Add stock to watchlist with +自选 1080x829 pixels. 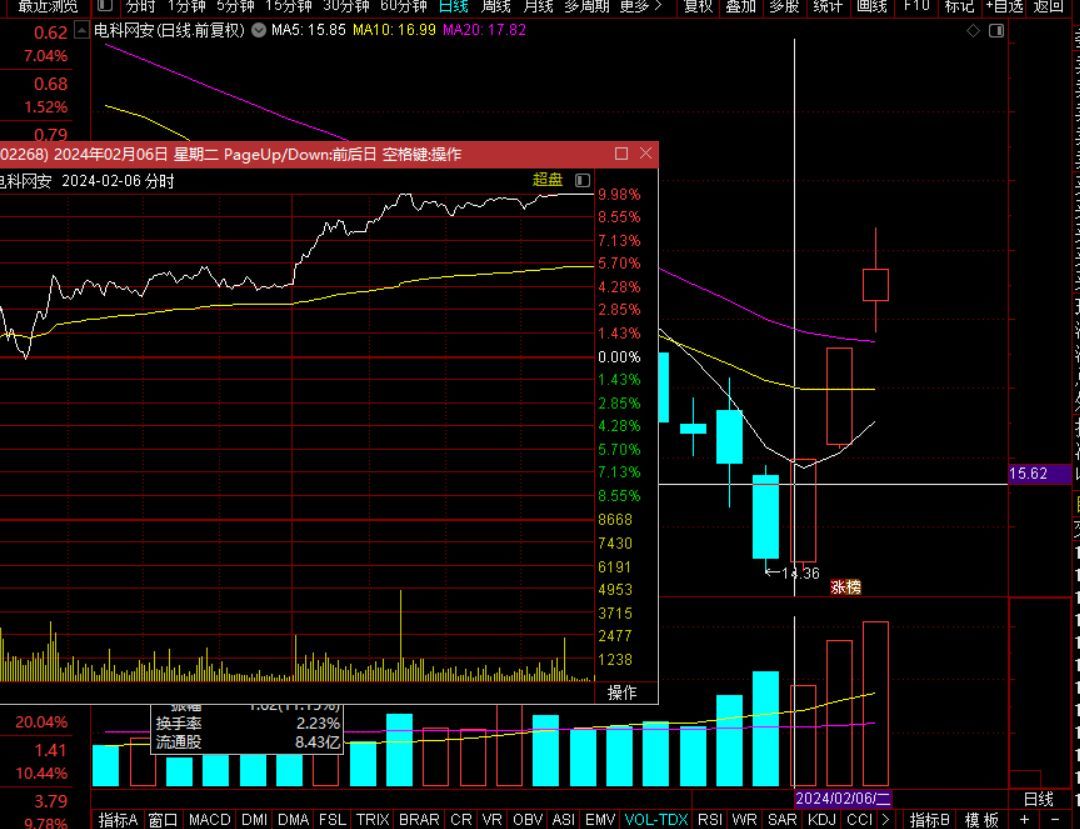[1004, 6]
